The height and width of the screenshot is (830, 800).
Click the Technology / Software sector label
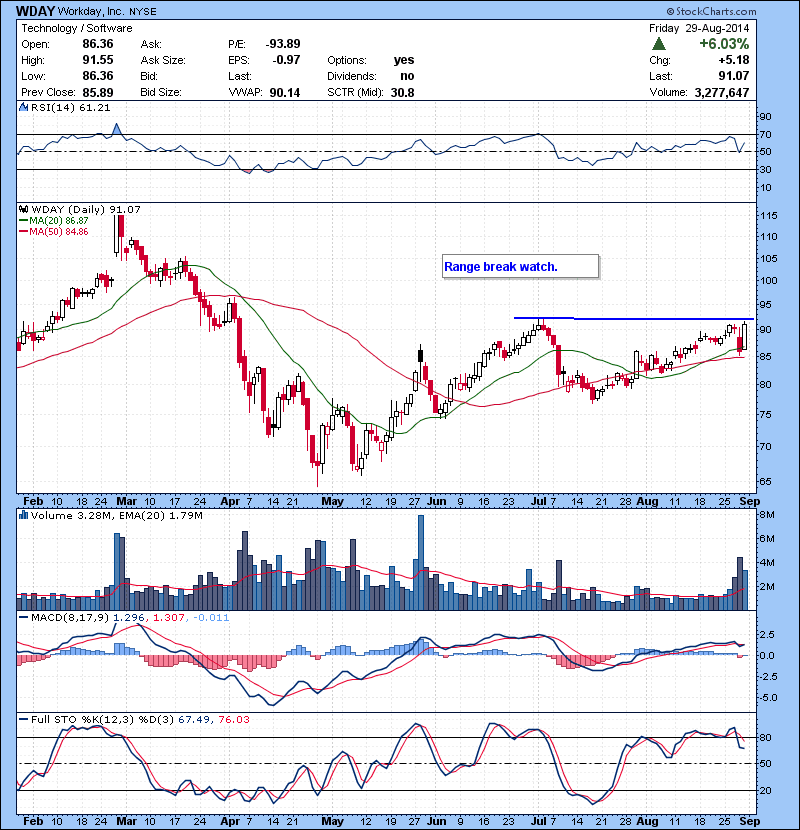coord(77,29)
